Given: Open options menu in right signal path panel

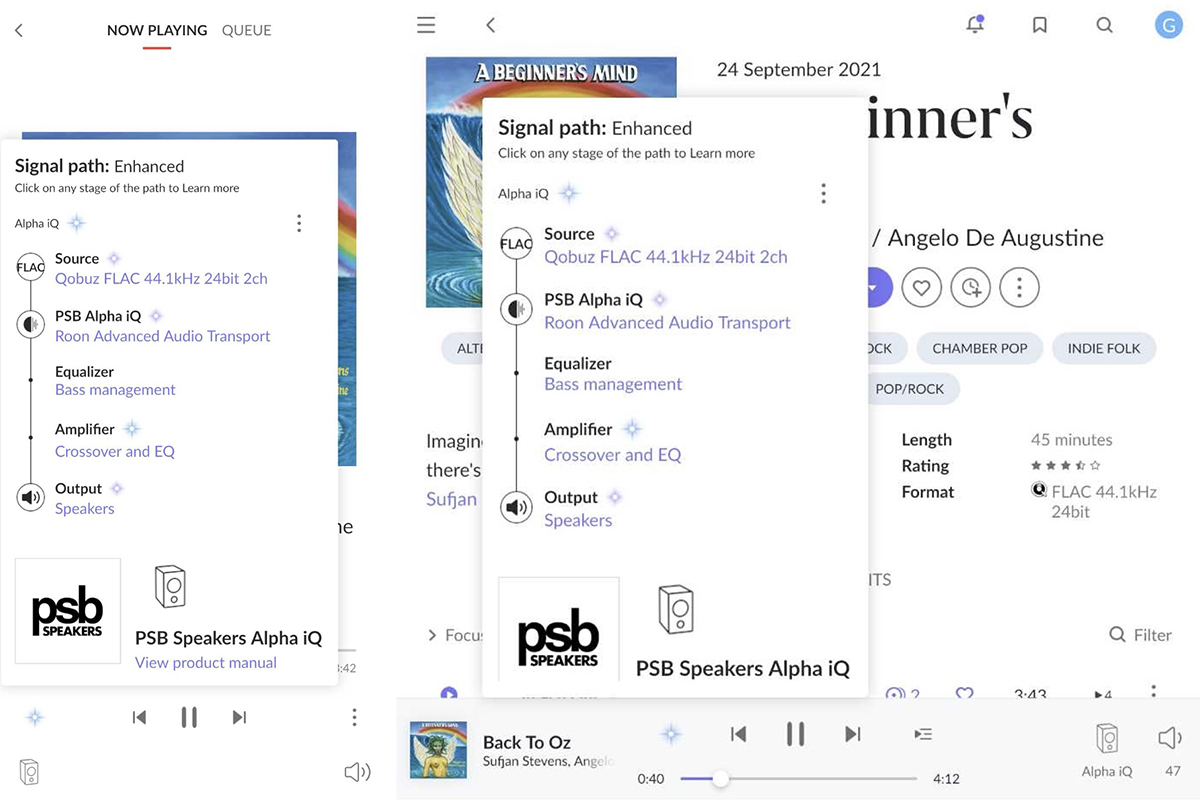Looking at the screenshot, I should click(823, 193).
